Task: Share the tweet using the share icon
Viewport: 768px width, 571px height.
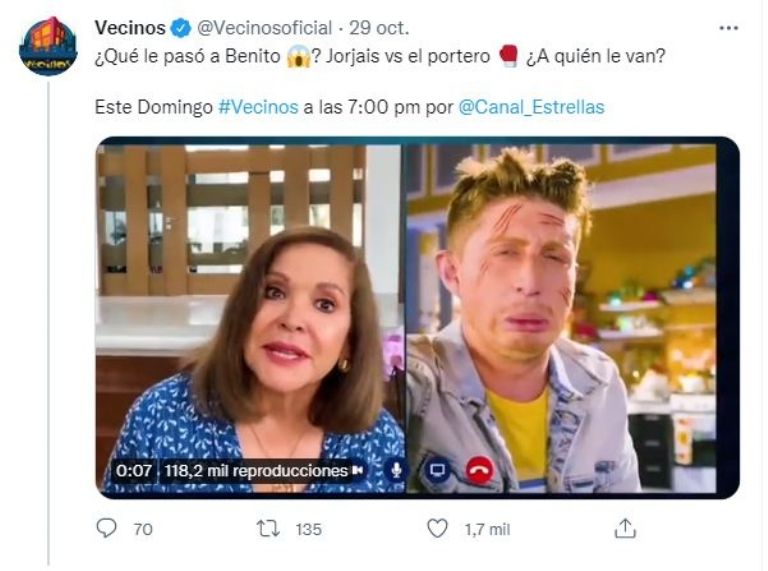Action: [625, 529]
